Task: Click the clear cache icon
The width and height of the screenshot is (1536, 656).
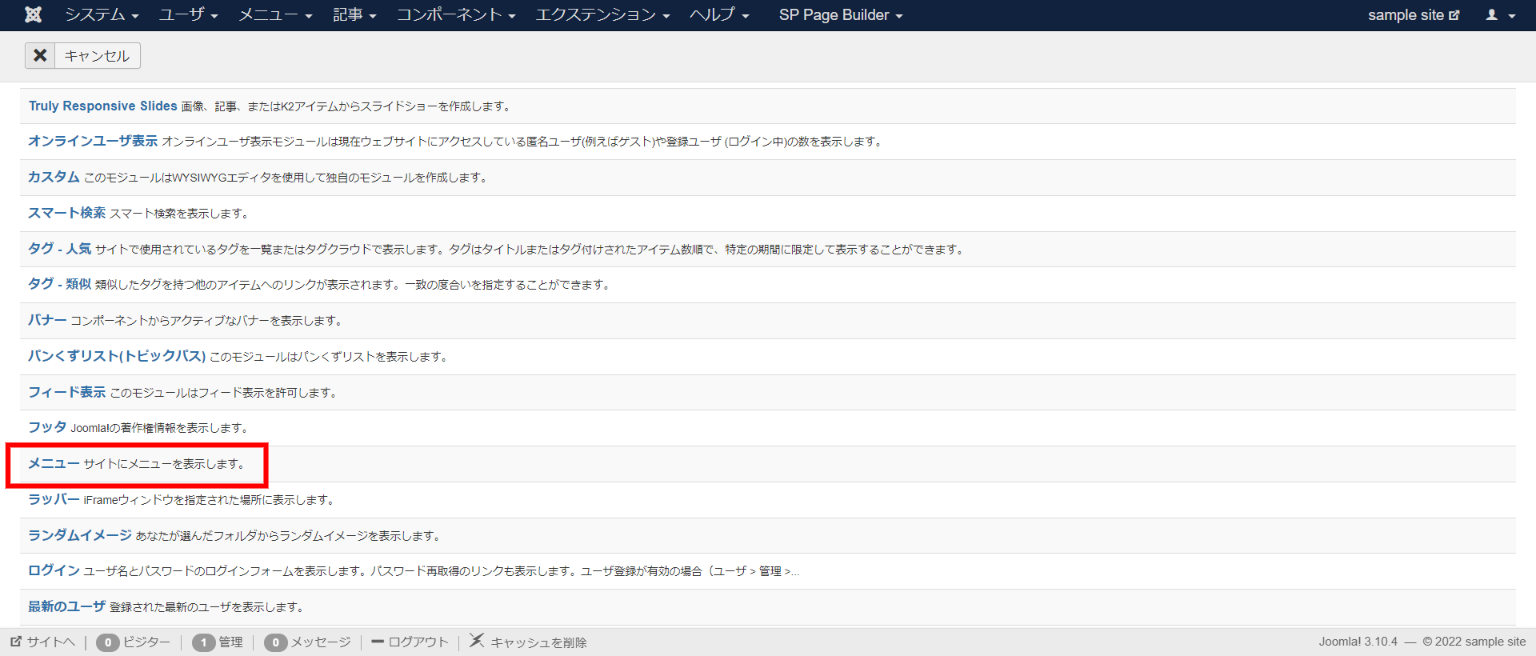Action: tap(477, 641)
